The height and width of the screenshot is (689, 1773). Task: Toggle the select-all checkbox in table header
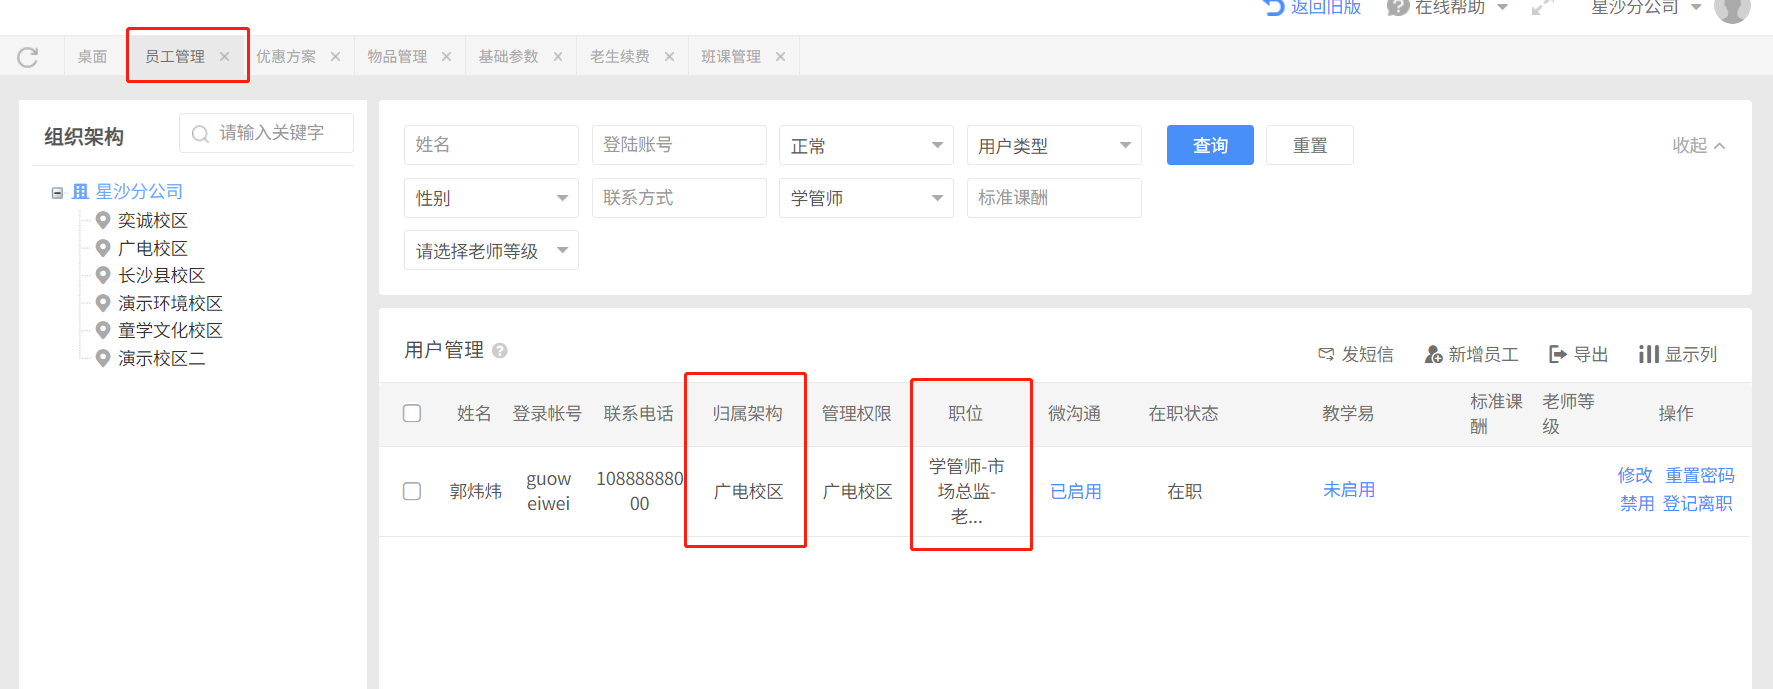(x=412, y=413)
